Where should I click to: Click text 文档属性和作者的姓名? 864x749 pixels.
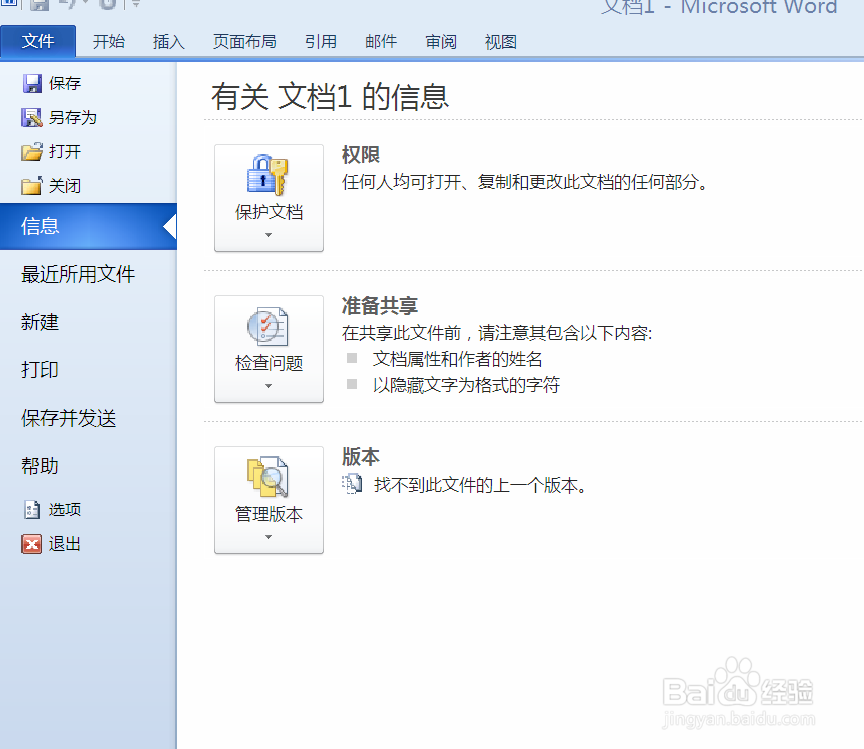457,359
